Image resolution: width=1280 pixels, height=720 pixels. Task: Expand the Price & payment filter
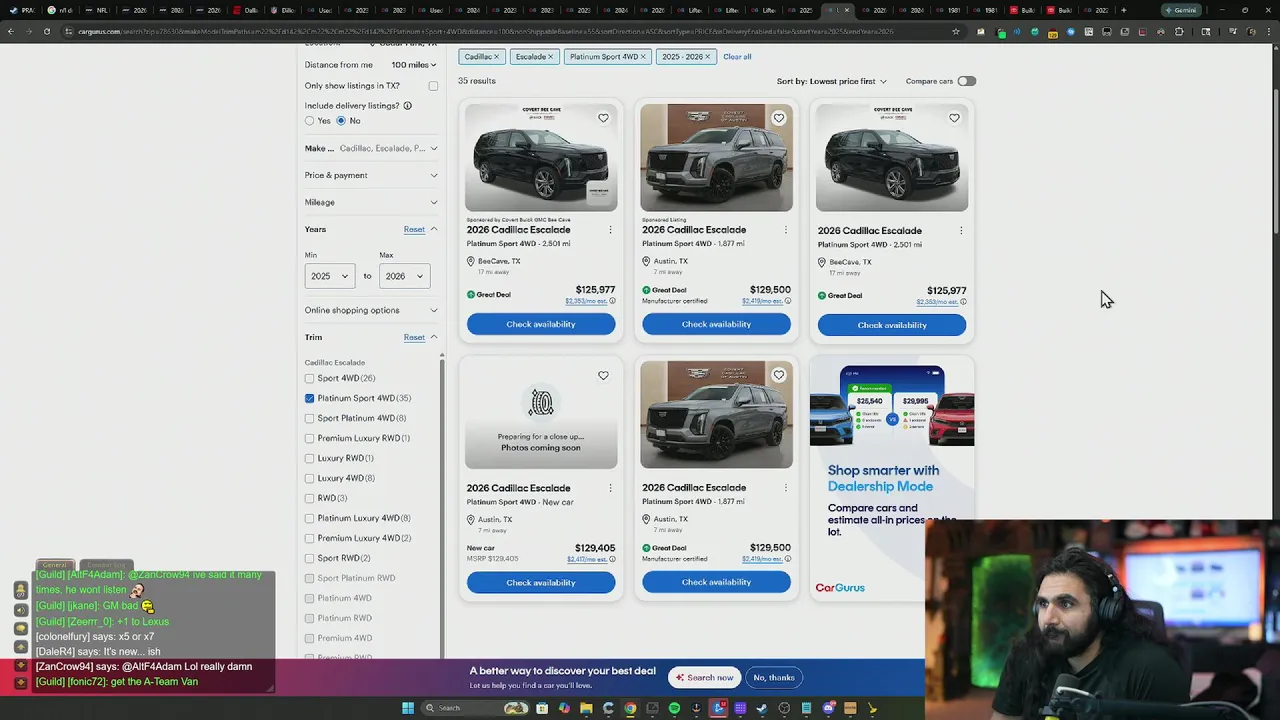pyautogui.click(x=371, y=175)
